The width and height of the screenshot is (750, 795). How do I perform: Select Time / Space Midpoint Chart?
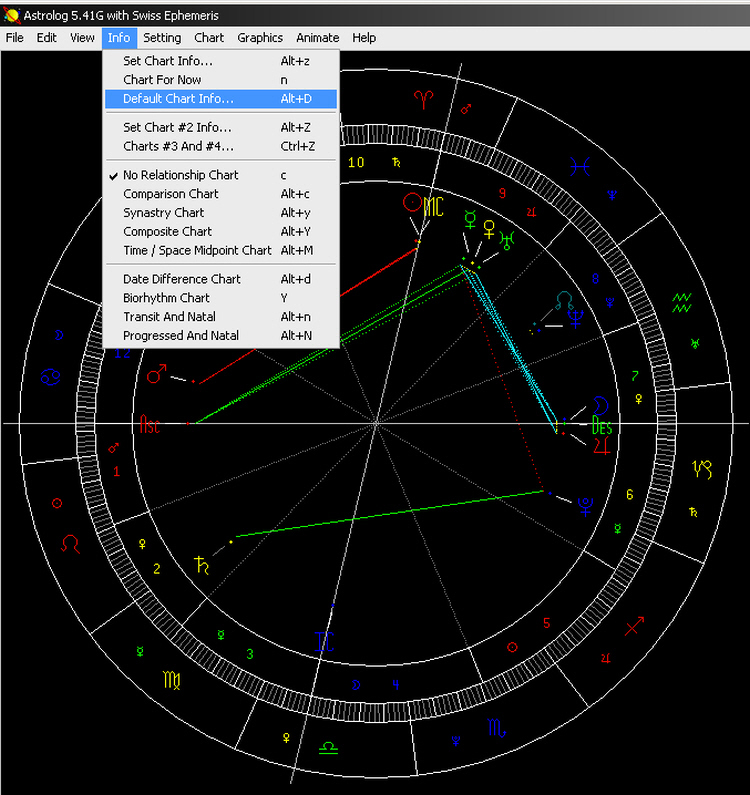221,250
